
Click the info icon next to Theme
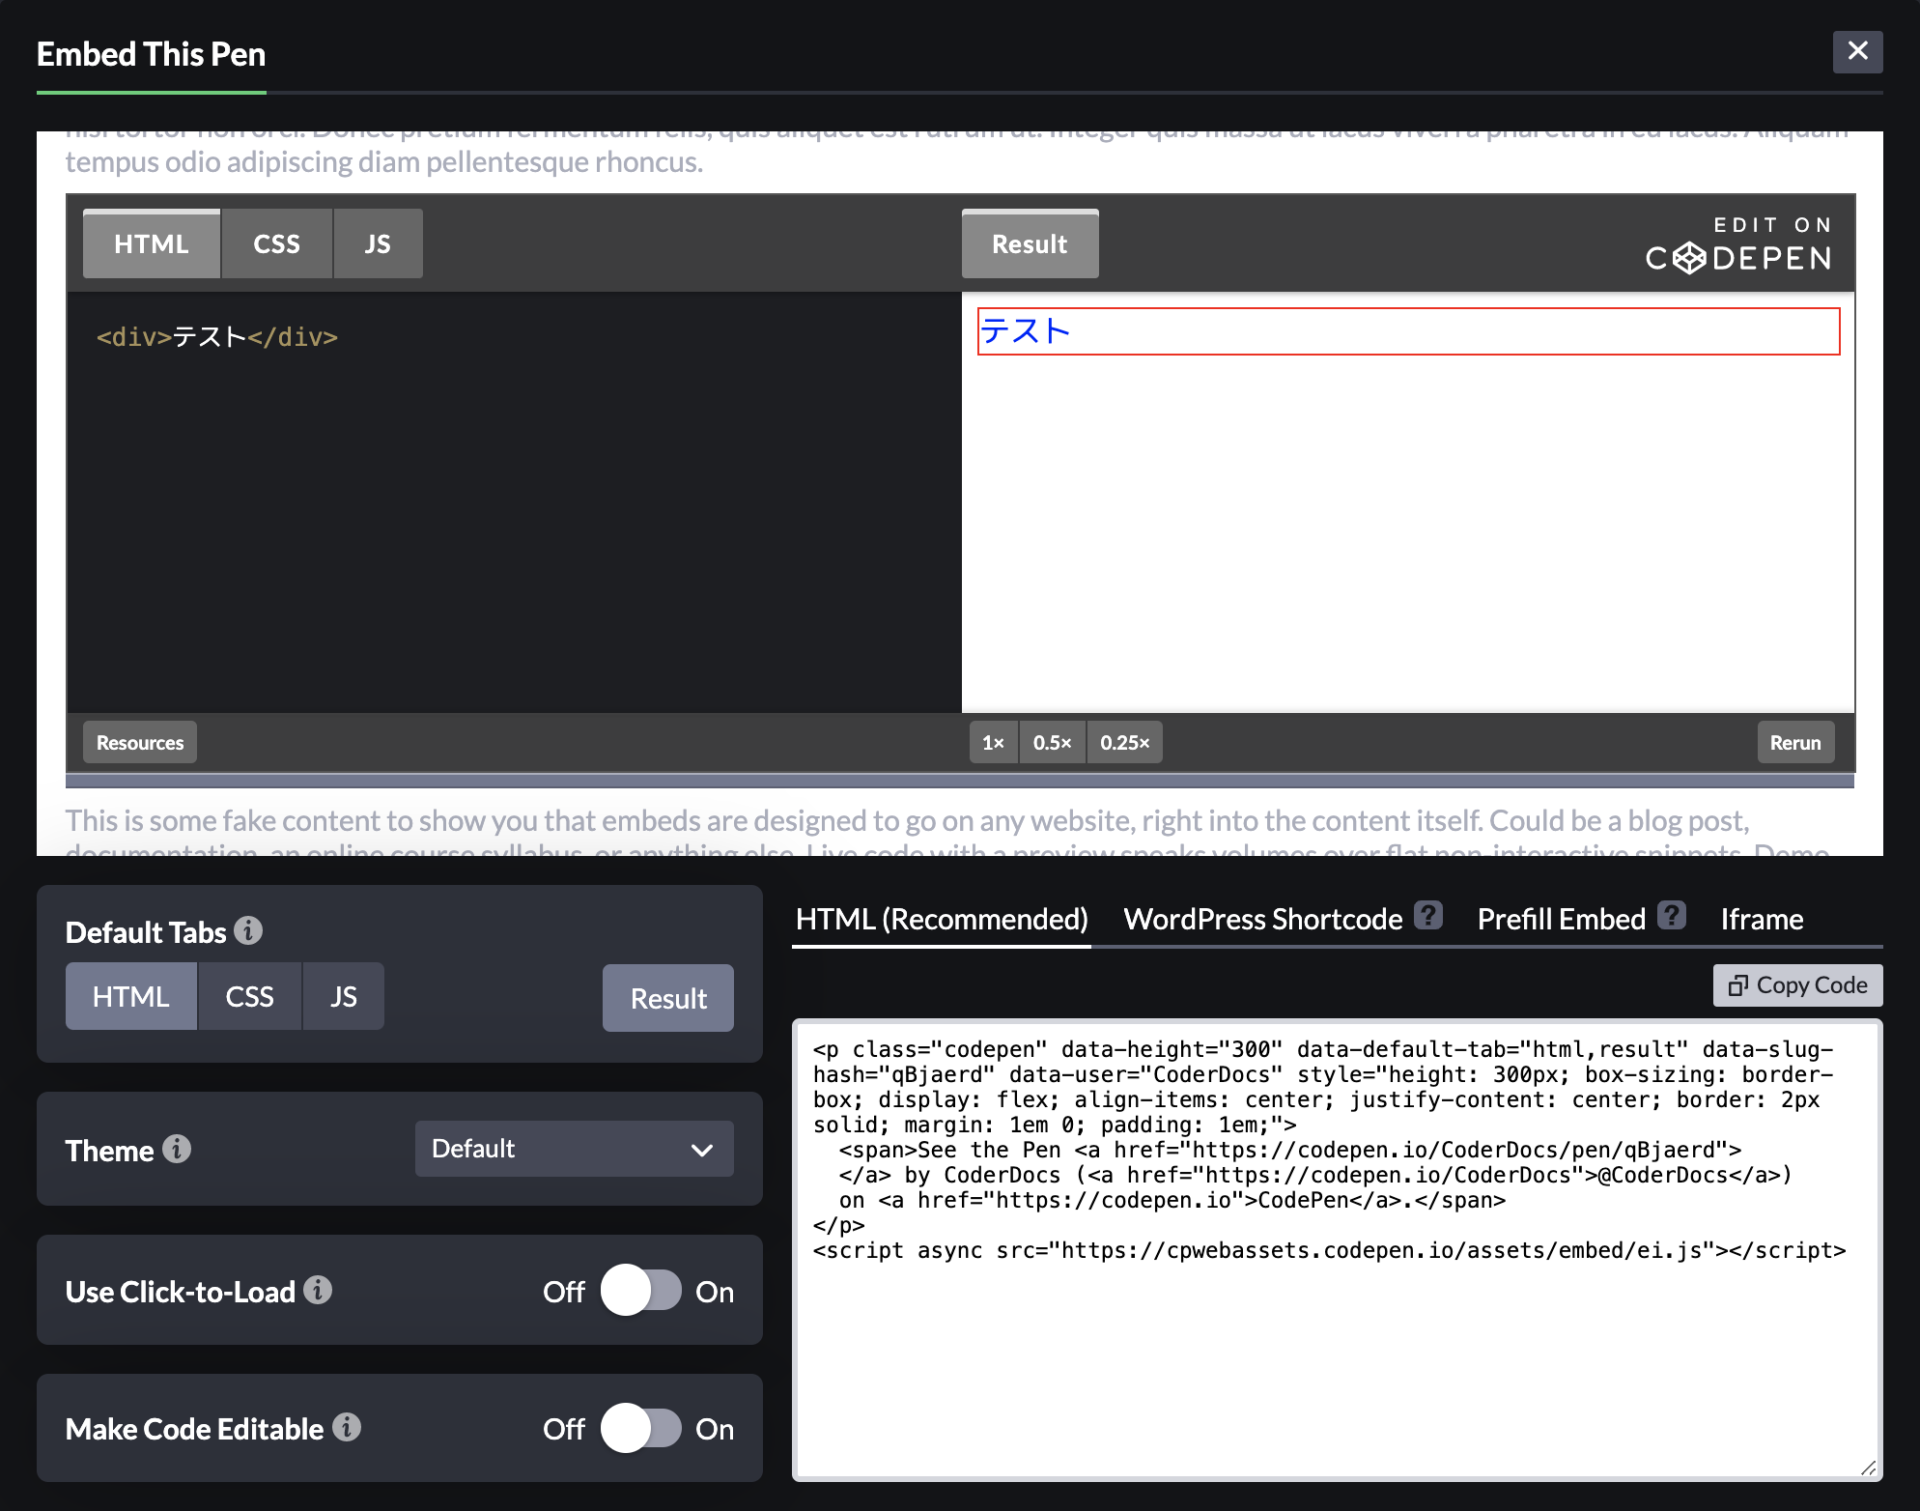point(178,1148)
